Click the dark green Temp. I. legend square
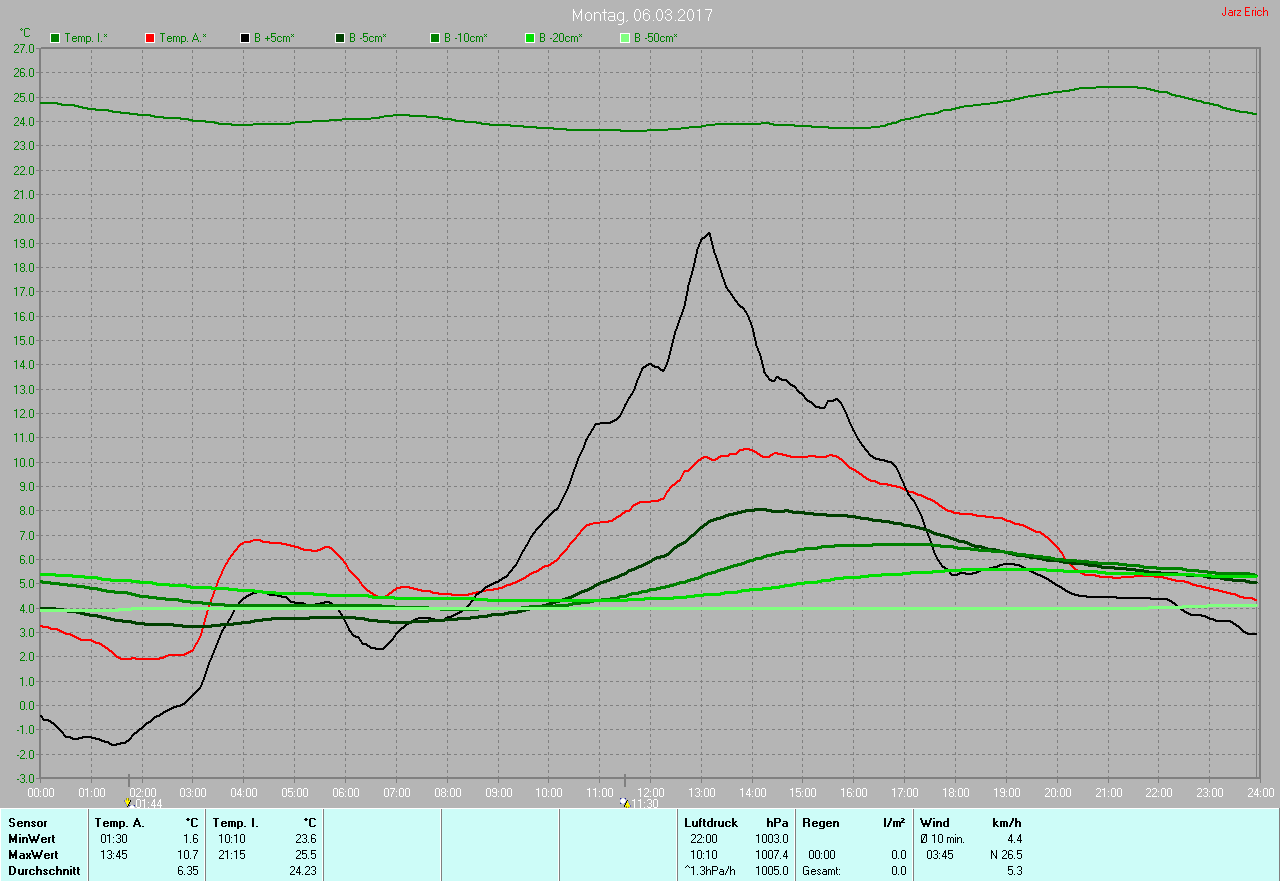This screenshot has height=881, width=1280. tap(55, 38)
